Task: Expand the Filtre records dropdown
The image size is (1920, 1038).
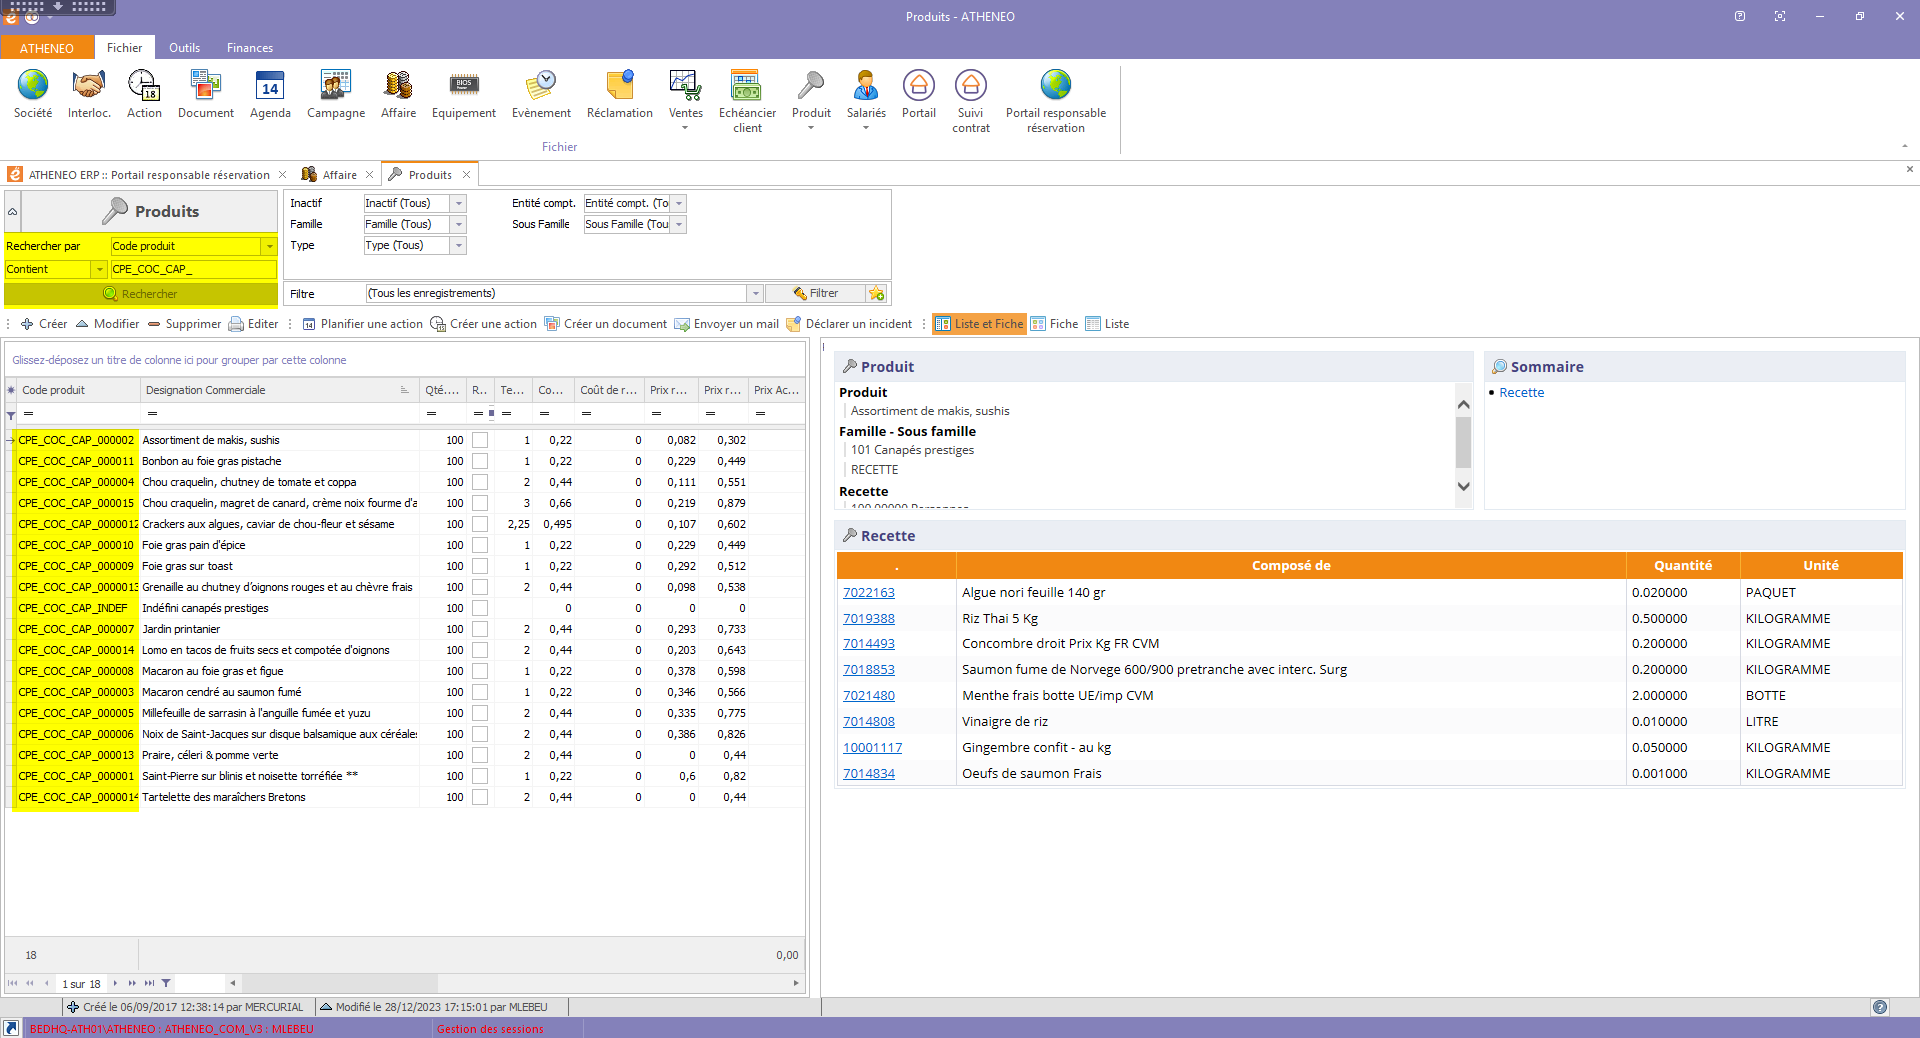Action: [x=756, y=294]
